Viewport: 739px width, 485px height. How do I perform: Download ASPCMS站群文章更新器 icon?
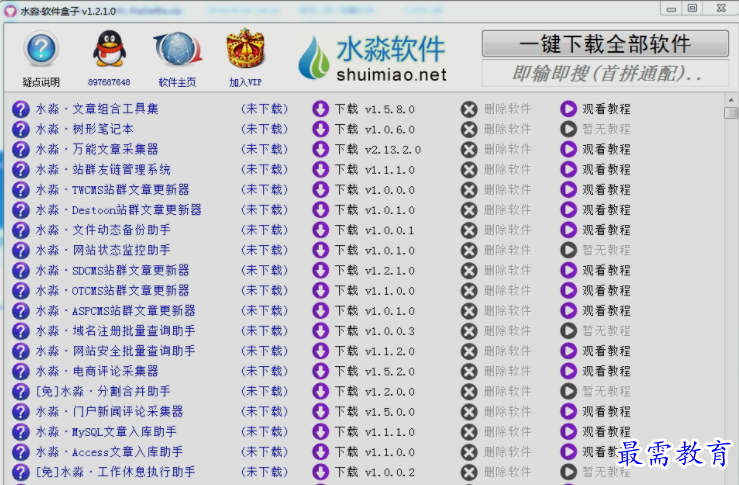pyautogui.click(x=320, y=311)
